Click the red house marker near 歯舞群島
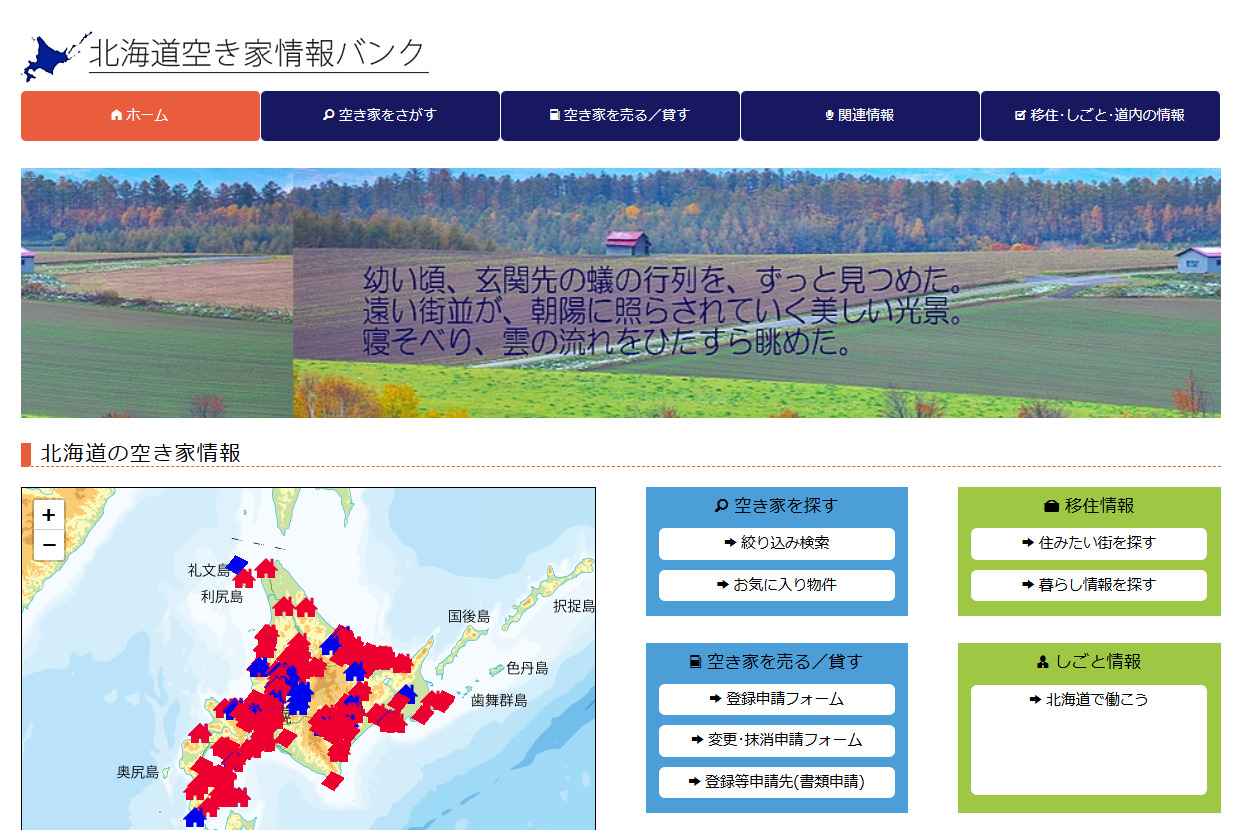 (441, 701)
